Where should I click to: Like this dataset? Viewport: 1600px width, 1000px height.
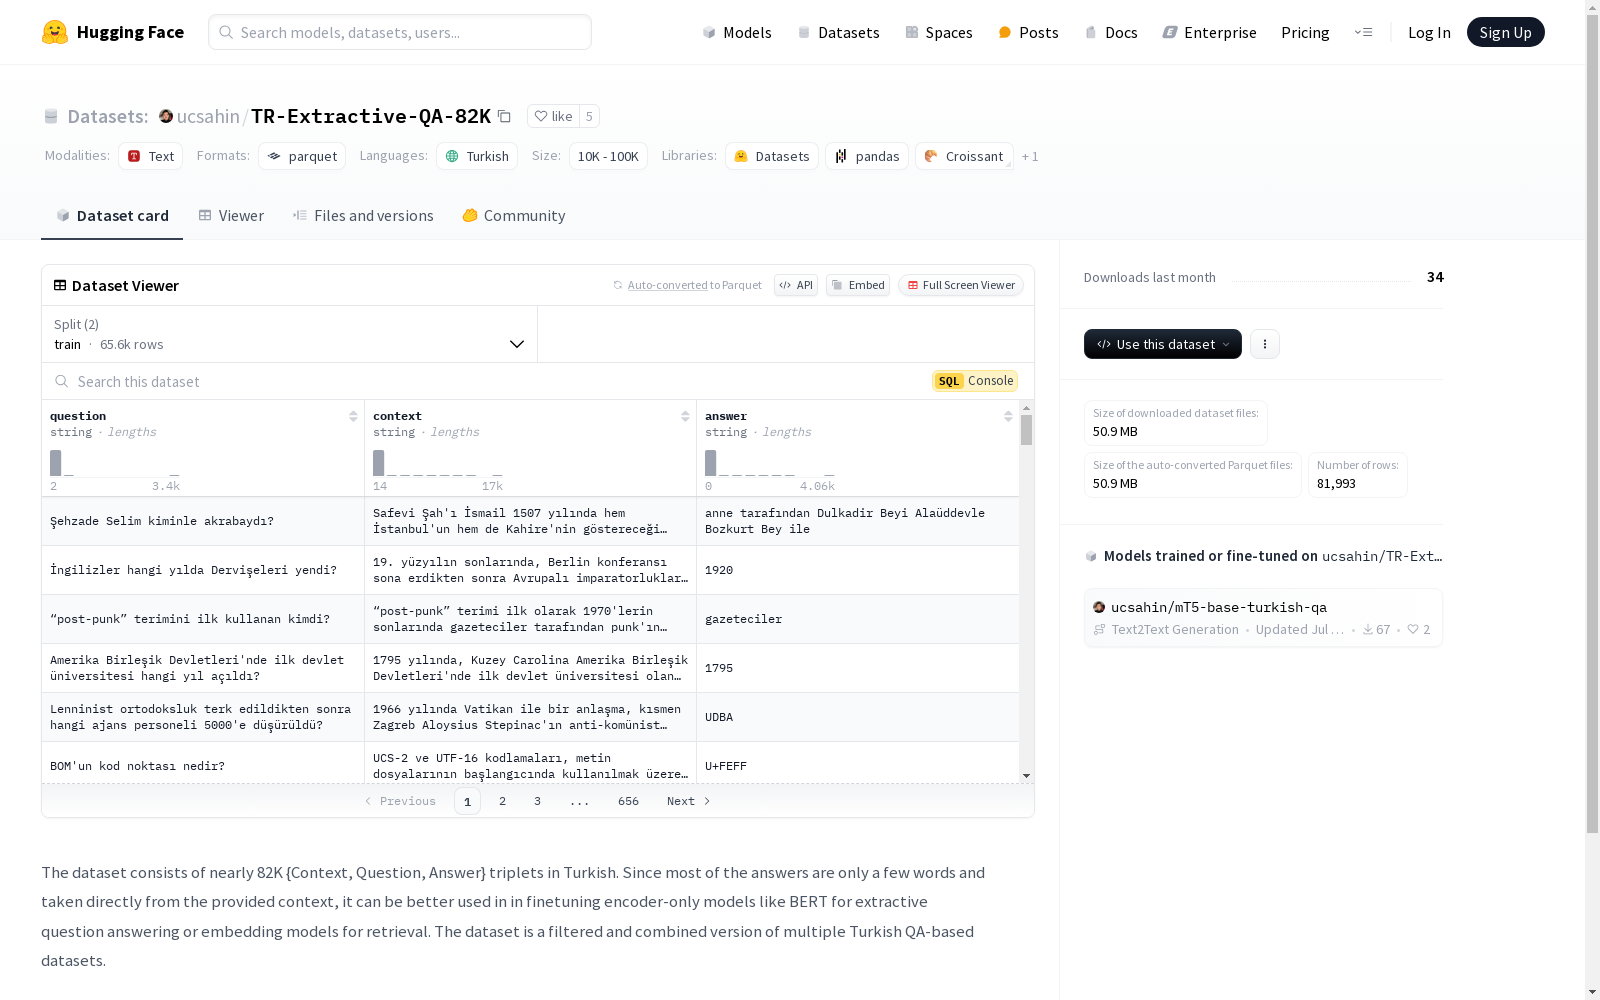553,116
